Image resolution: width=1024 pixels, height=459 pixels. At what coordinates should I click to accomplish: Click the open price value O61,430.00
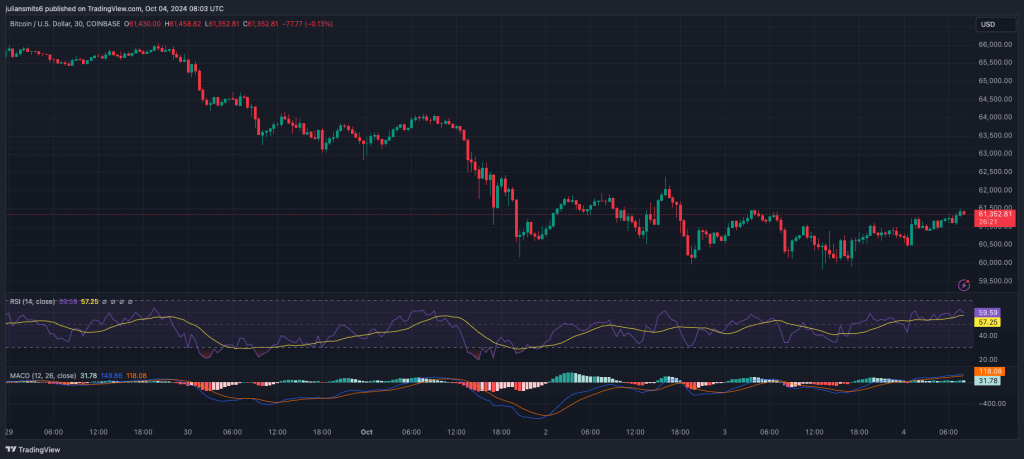142,24
